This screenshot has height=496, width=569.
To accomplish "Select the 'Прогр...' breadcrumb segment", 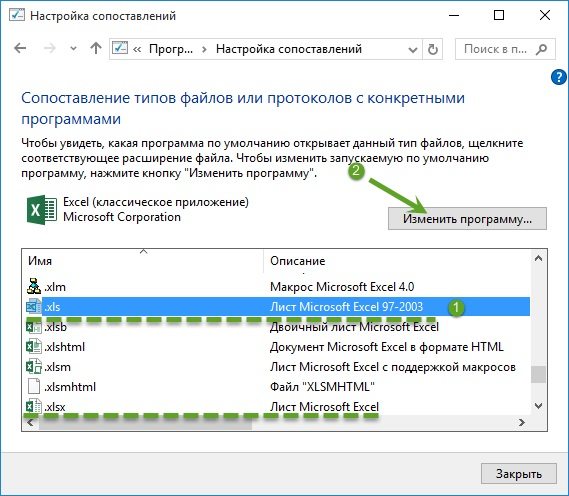I will (171, 49).
